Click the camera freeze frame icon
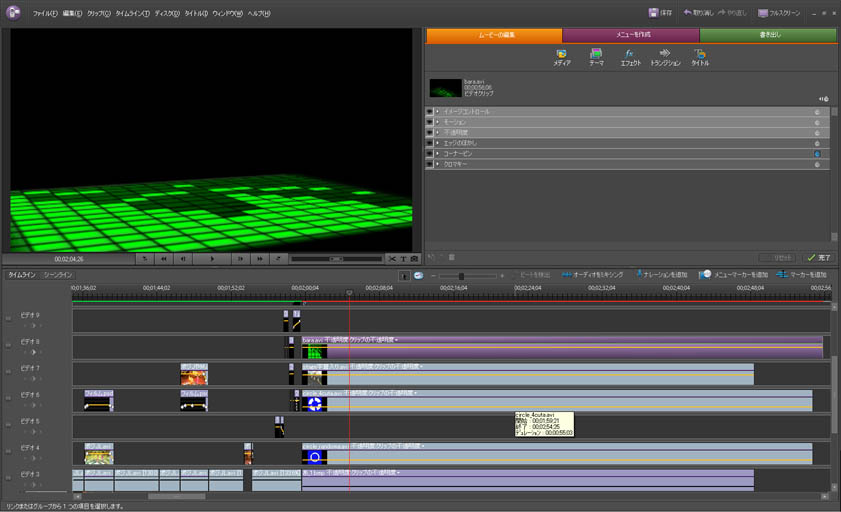The image size is (841, 512). tap(415, 258)
